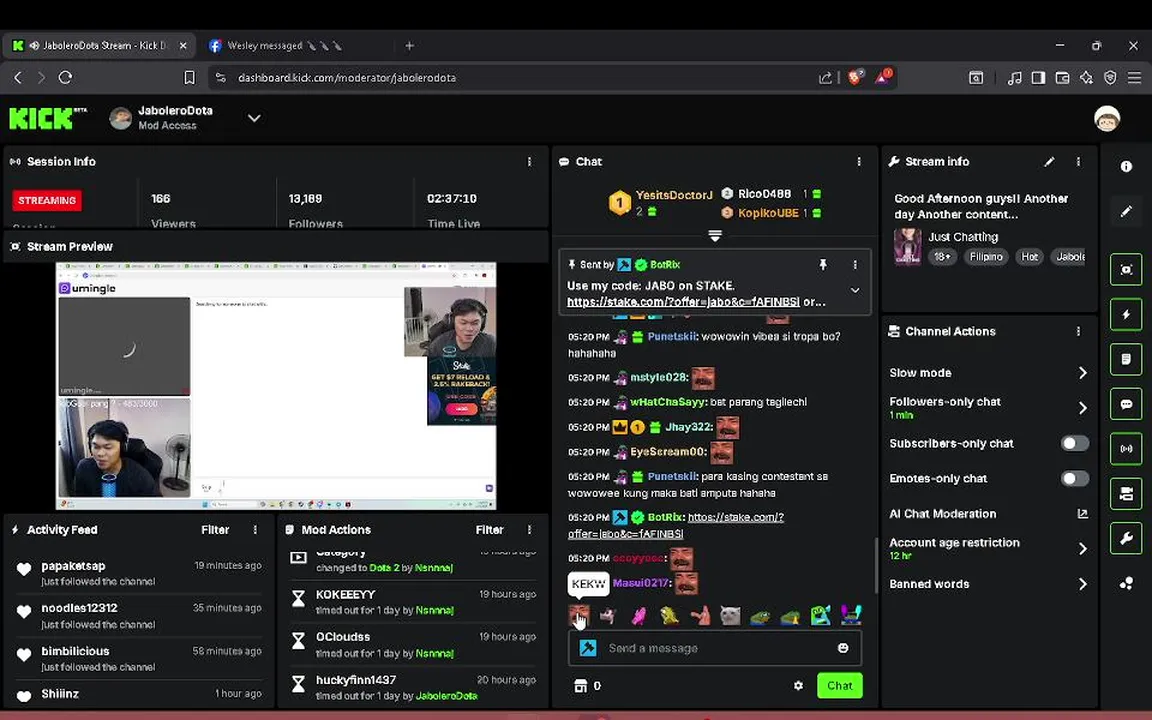Screen dimensions: 1152x720
Task: Click the wrench sidebar icon
Action: (x=1126, y=539)
